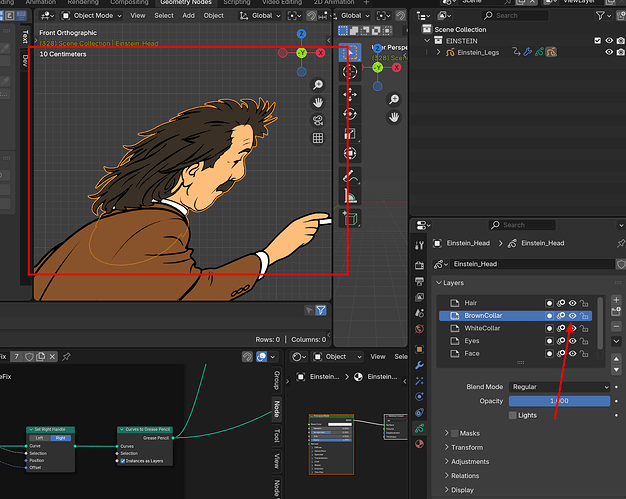Open the Render properties tab
626x499 pixels.
(419, 265)
